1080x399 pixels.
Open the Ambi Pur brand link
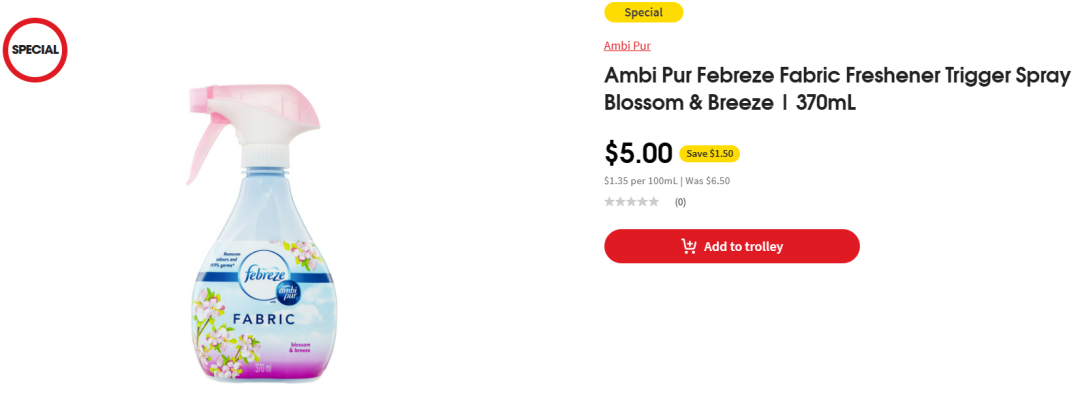627,45
